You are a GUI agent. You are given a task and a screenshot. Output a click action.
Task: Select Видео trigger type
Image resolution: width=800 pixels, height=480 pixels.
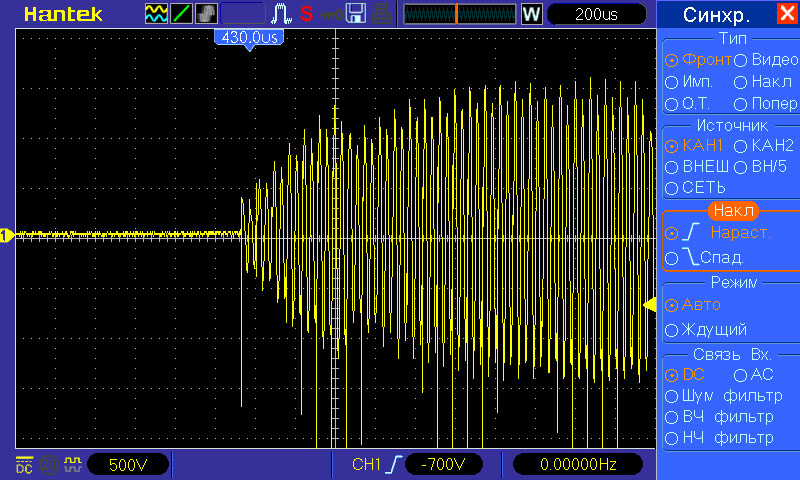pyautogui.click(x=766, y=60)
